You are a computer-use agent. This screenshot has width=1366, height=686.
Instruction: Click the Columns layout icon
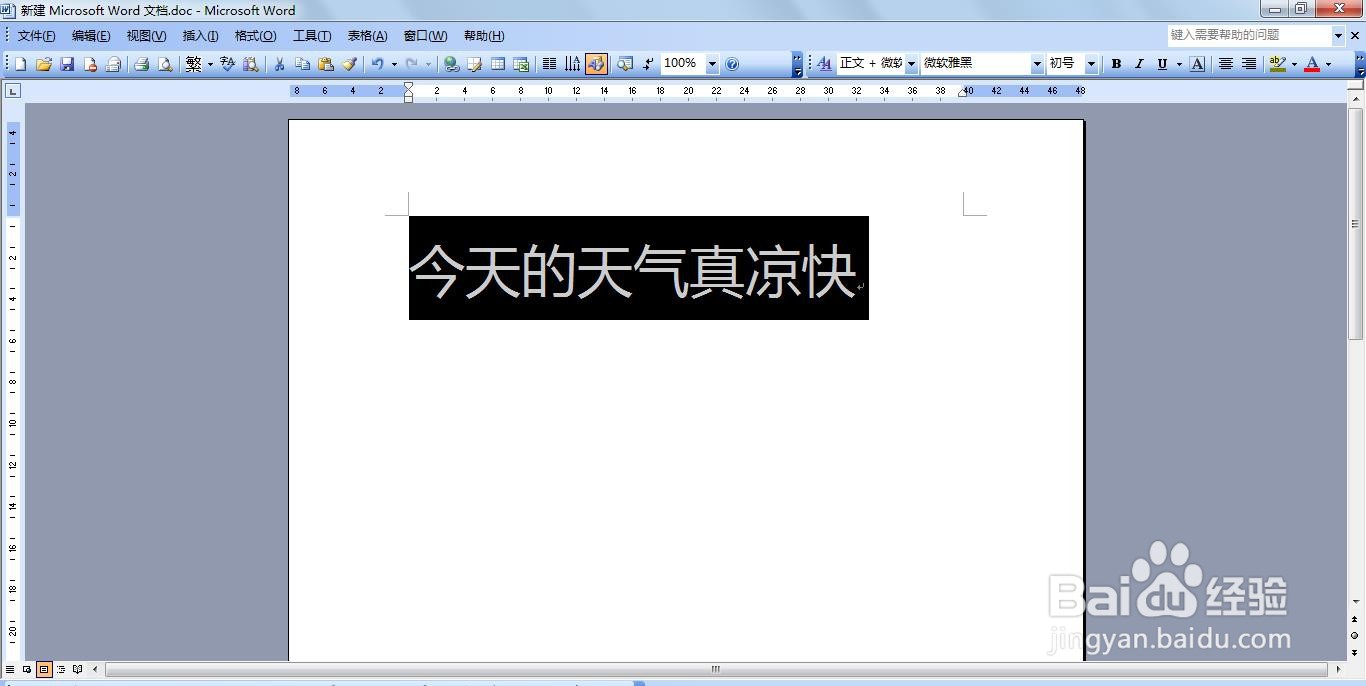(x=549, y=64)
